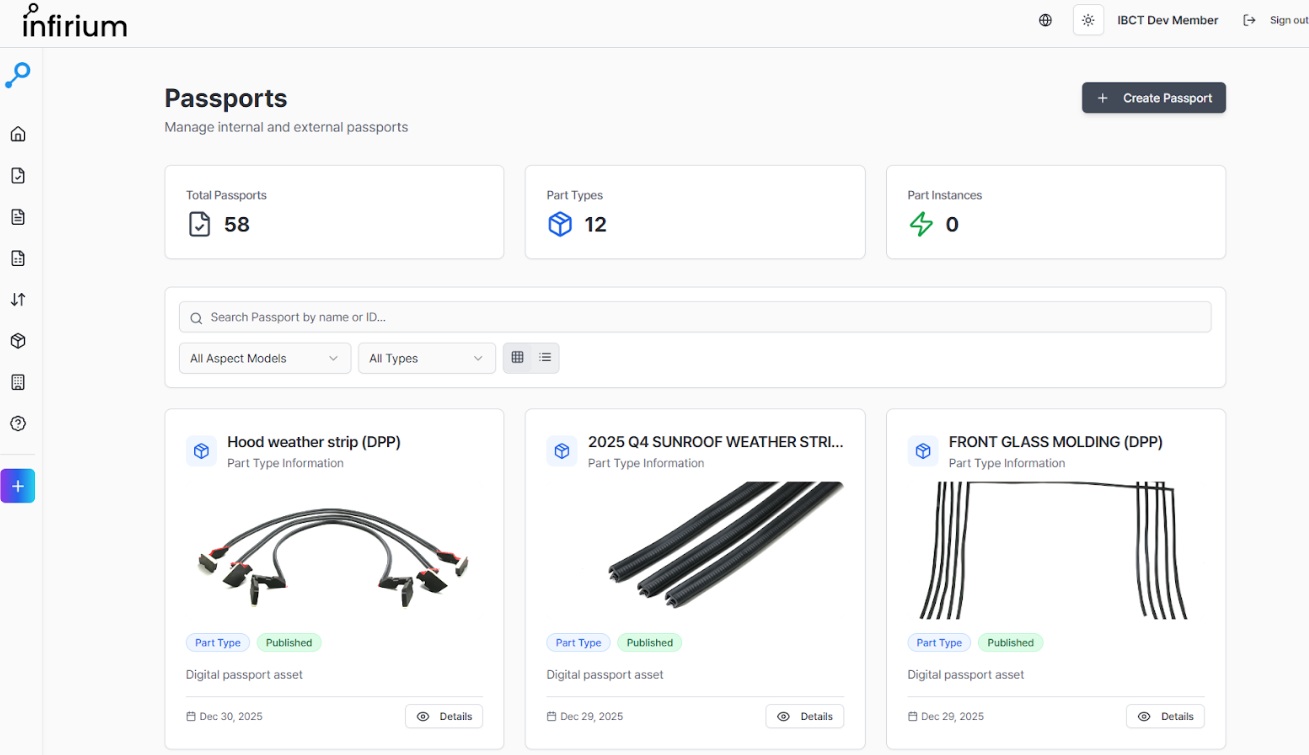
Task: Open the search magnifier icon in the sidebar
Action: 18,75
